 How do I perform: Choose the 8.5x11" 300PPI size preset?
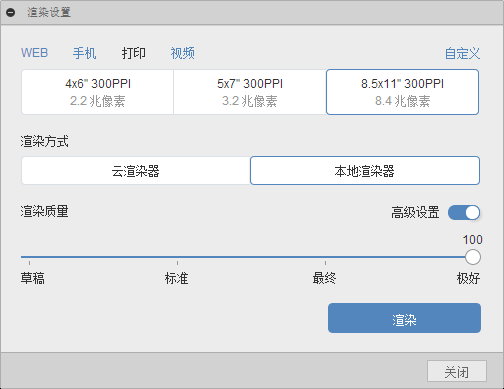(x=402, y=92)
